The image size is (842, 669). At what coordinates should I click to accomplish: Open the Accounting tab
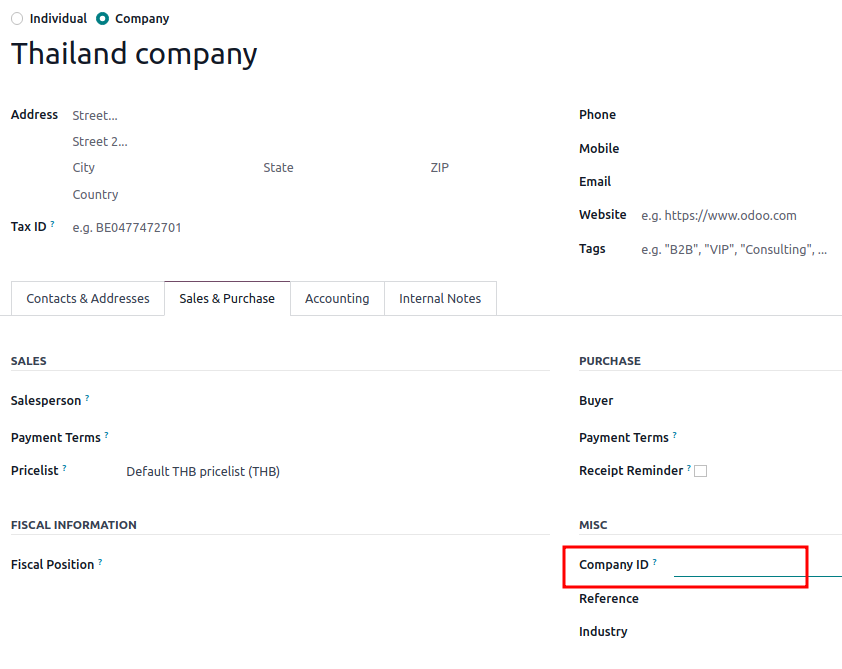pos(337,299)
